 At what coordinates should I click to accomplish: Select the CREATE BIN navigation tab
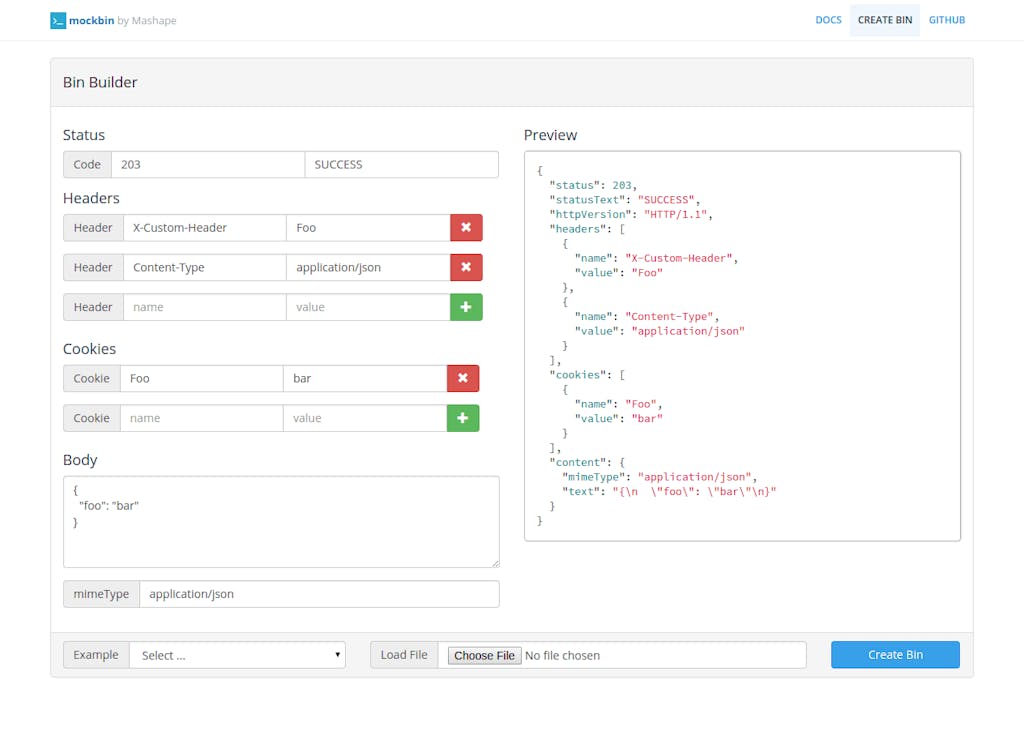tap(884, 20)
